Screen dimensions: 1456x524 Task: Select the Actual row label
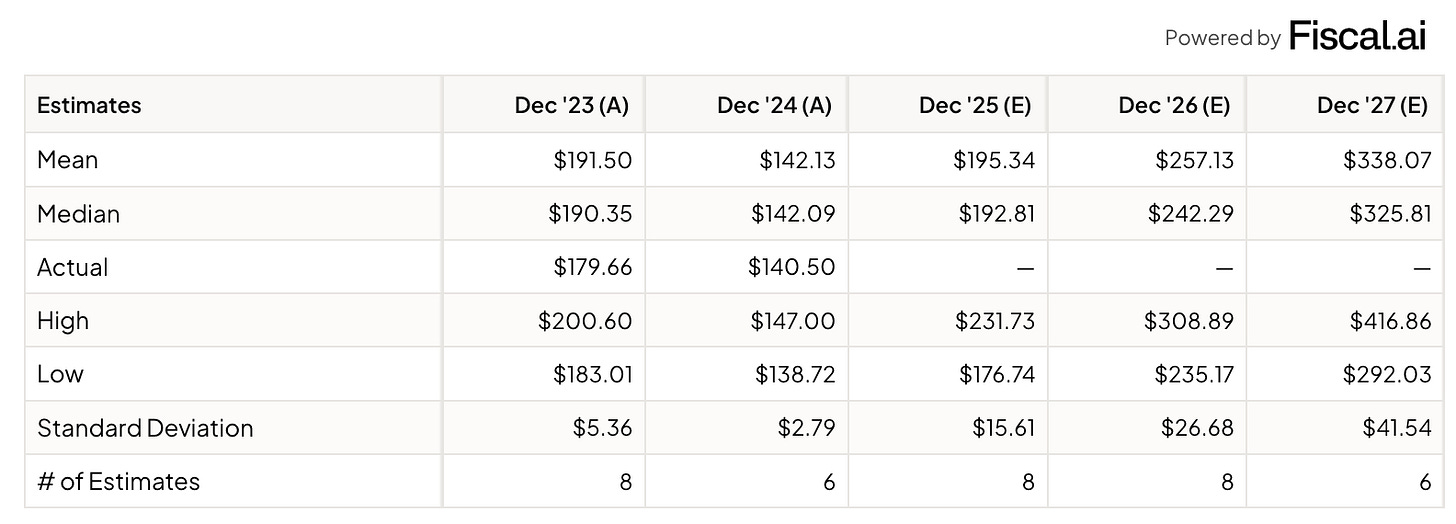[73, 267]
